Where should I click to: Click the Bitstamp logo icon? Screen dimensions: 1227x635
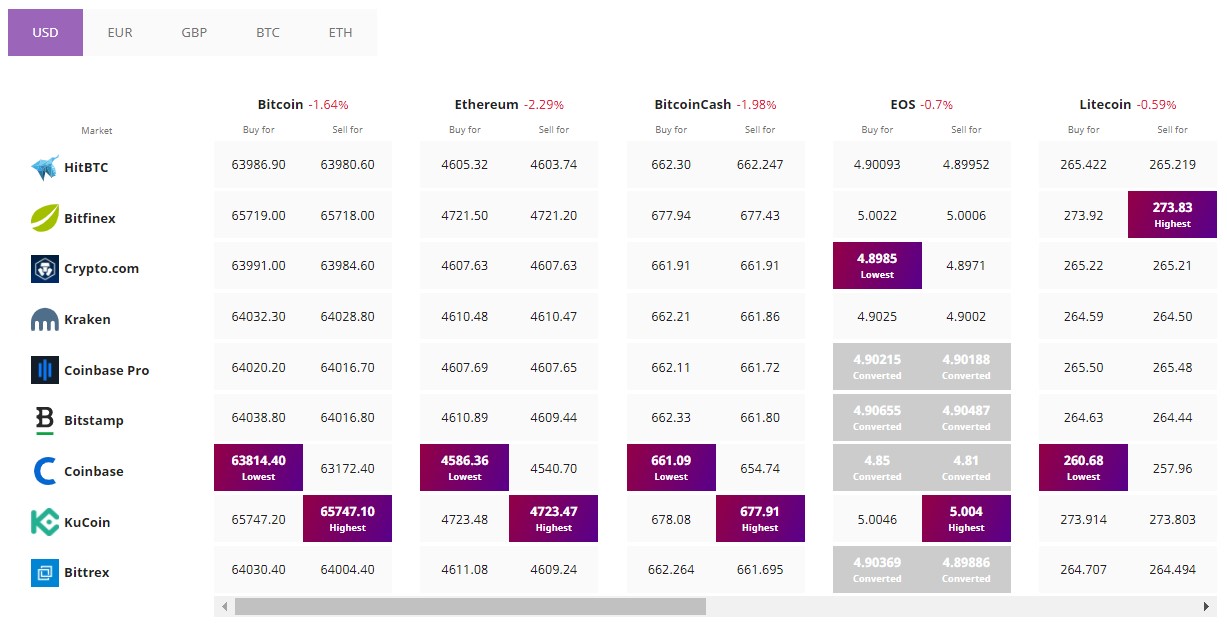pyautogui.click(x=45, y=421)
